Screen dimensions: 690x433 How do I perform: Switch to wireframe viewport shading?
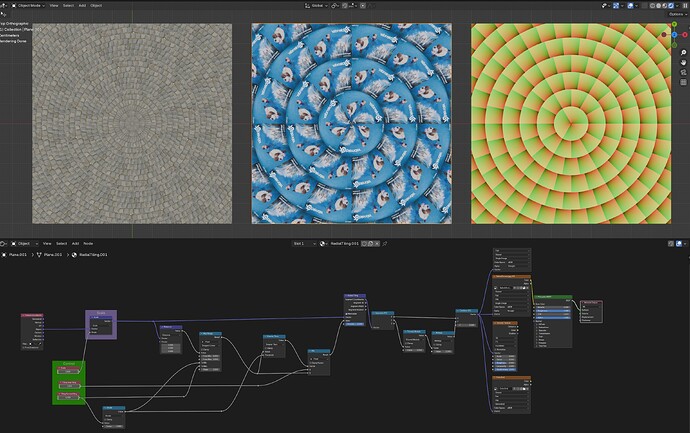coord(653,6)
